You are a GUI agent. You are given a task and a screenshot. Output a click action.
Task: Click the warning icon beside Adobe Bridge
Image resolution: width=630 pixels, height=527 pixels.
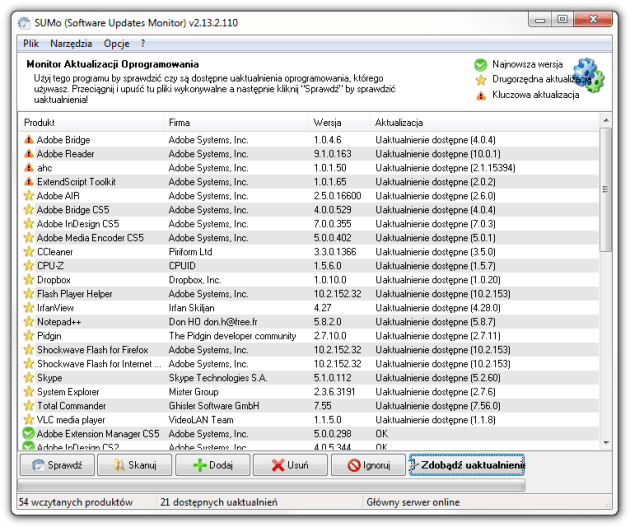pos(29,140)
